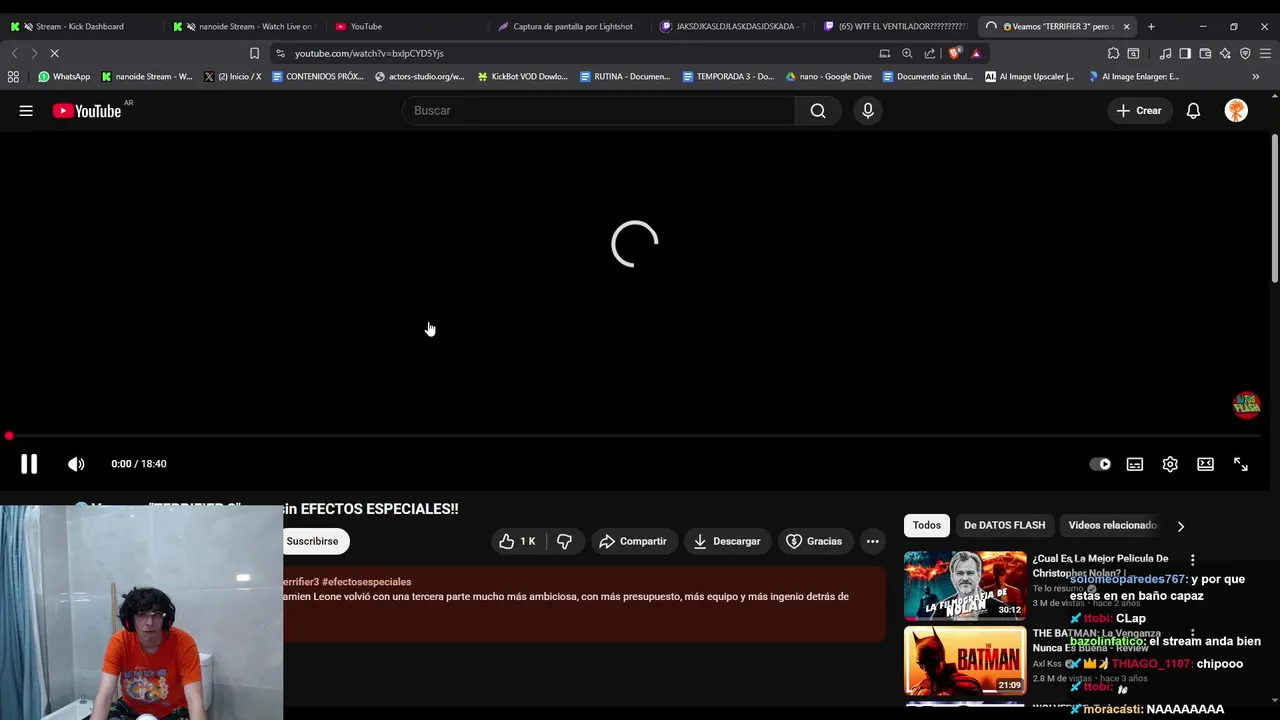Toggle subtitles in the player

[x=1135, y=464]
